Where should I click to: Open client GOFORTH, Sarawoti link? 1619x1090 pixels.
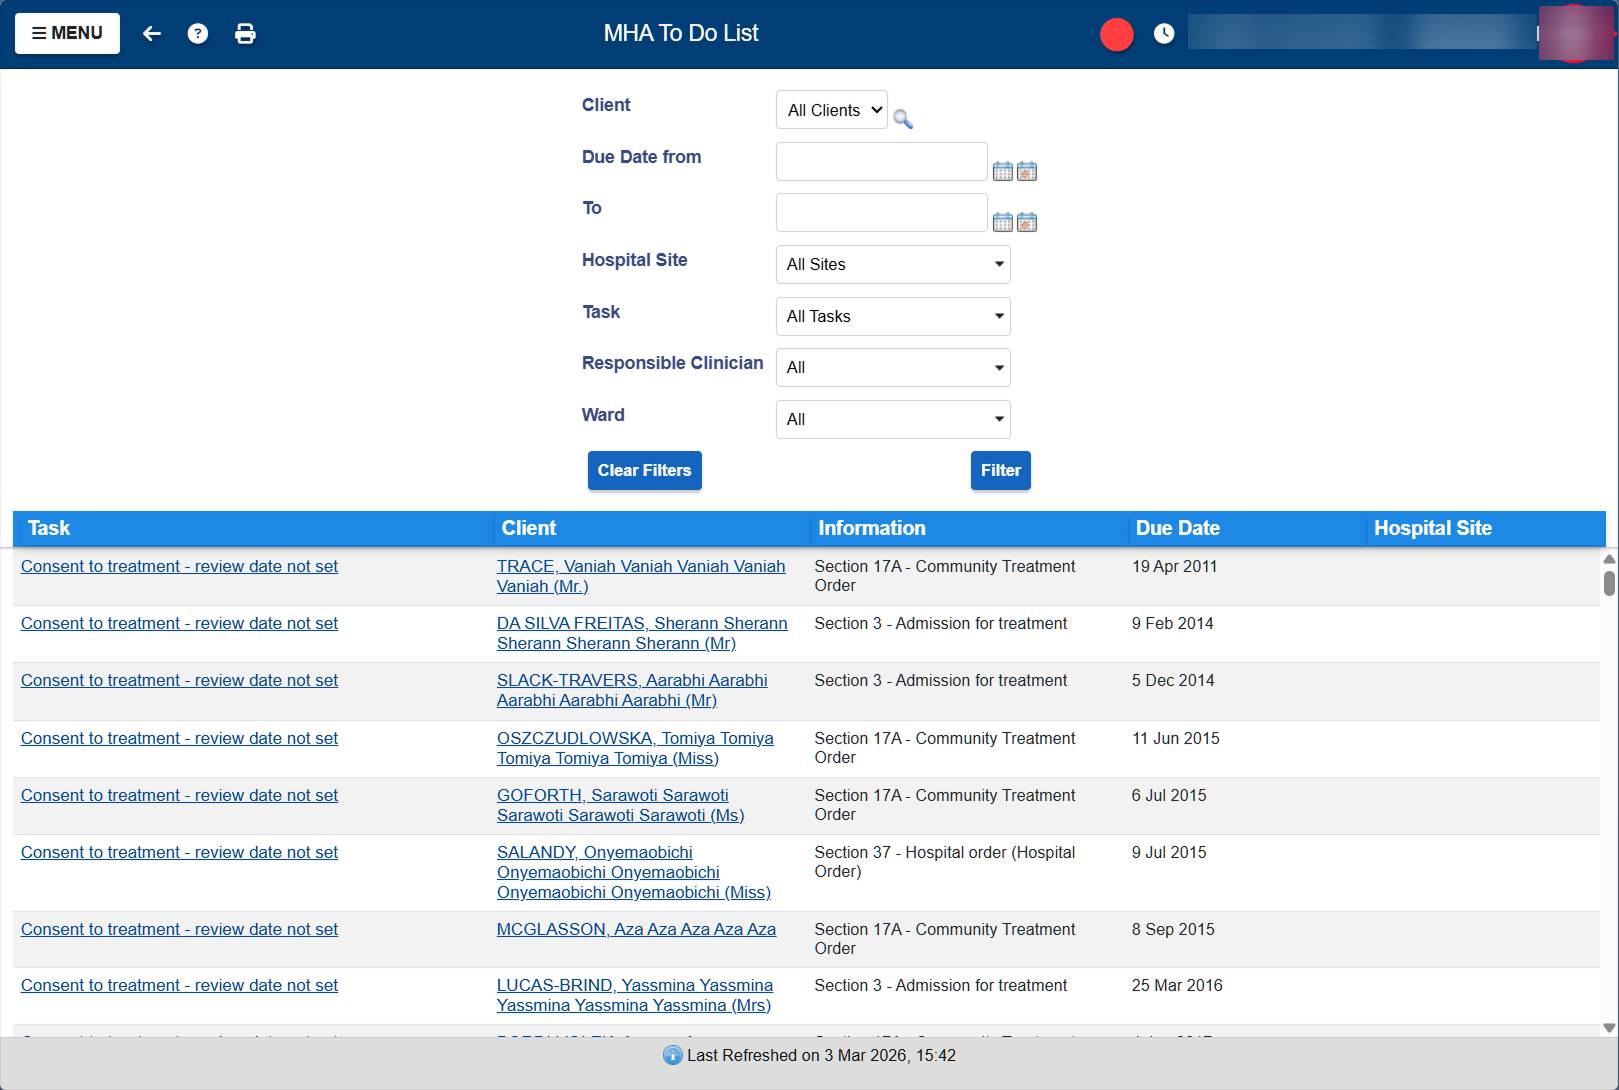[x=620, y=805]
